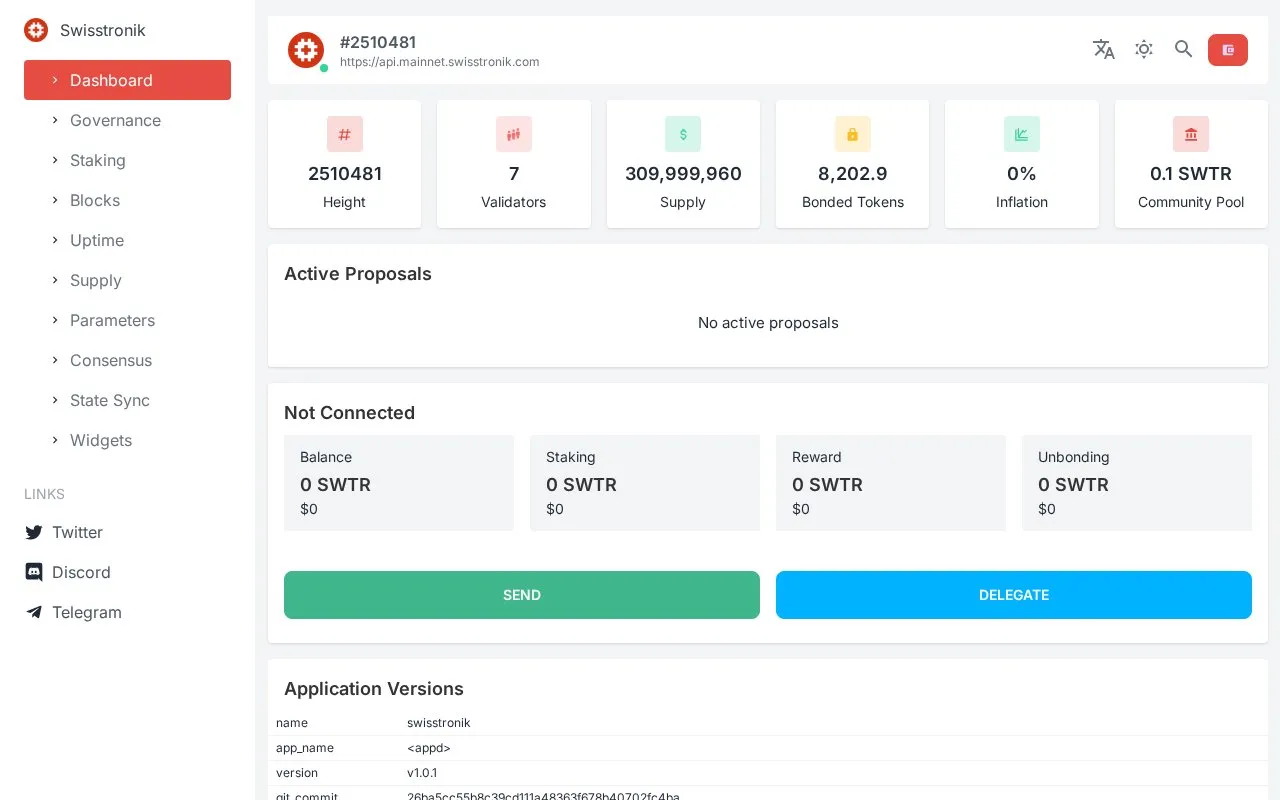This screenshot has height=800, width=1280.
Task: Click the API URL under block number
Action: click(440, 62)
